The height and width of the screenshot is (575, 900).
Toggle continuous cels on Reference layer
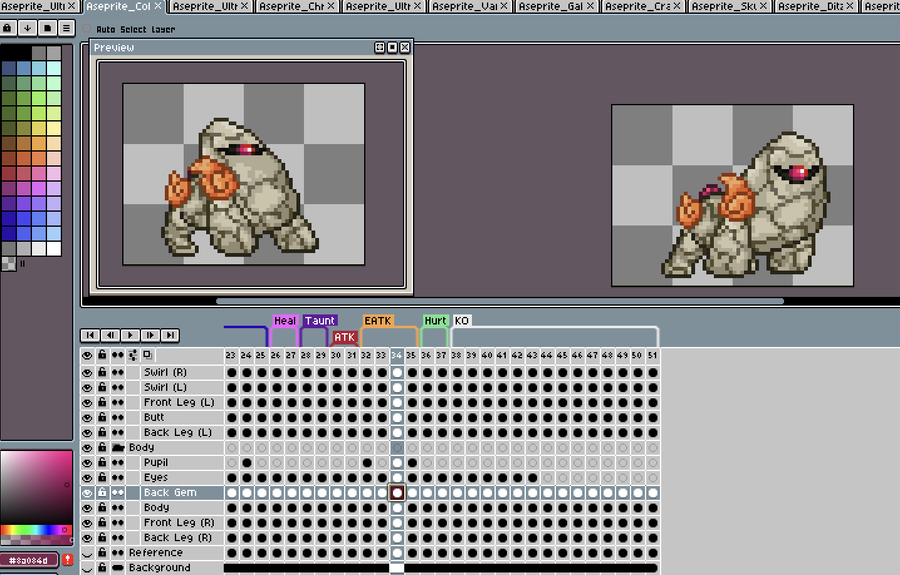click(x=118, y=553)
